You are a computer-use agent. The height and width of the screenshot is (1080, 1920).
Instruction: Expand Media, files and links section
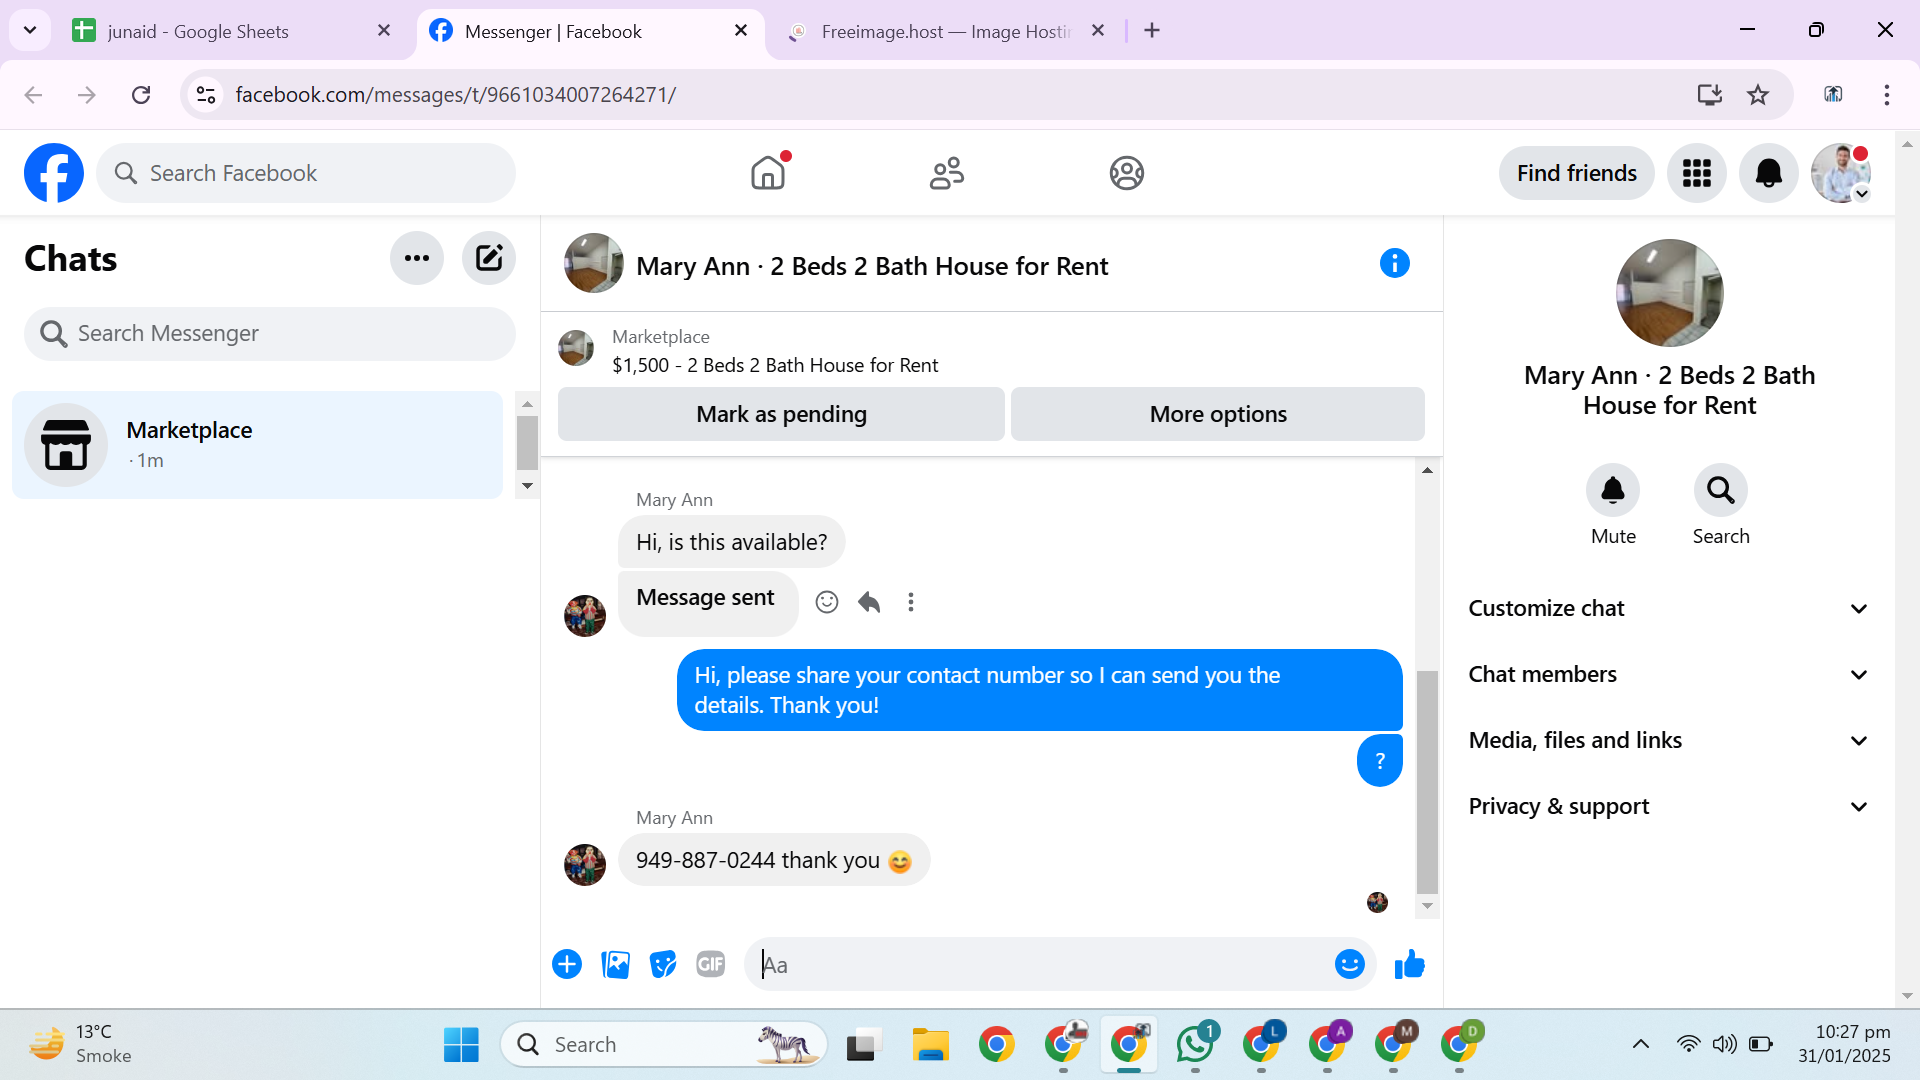point(1668,740)
